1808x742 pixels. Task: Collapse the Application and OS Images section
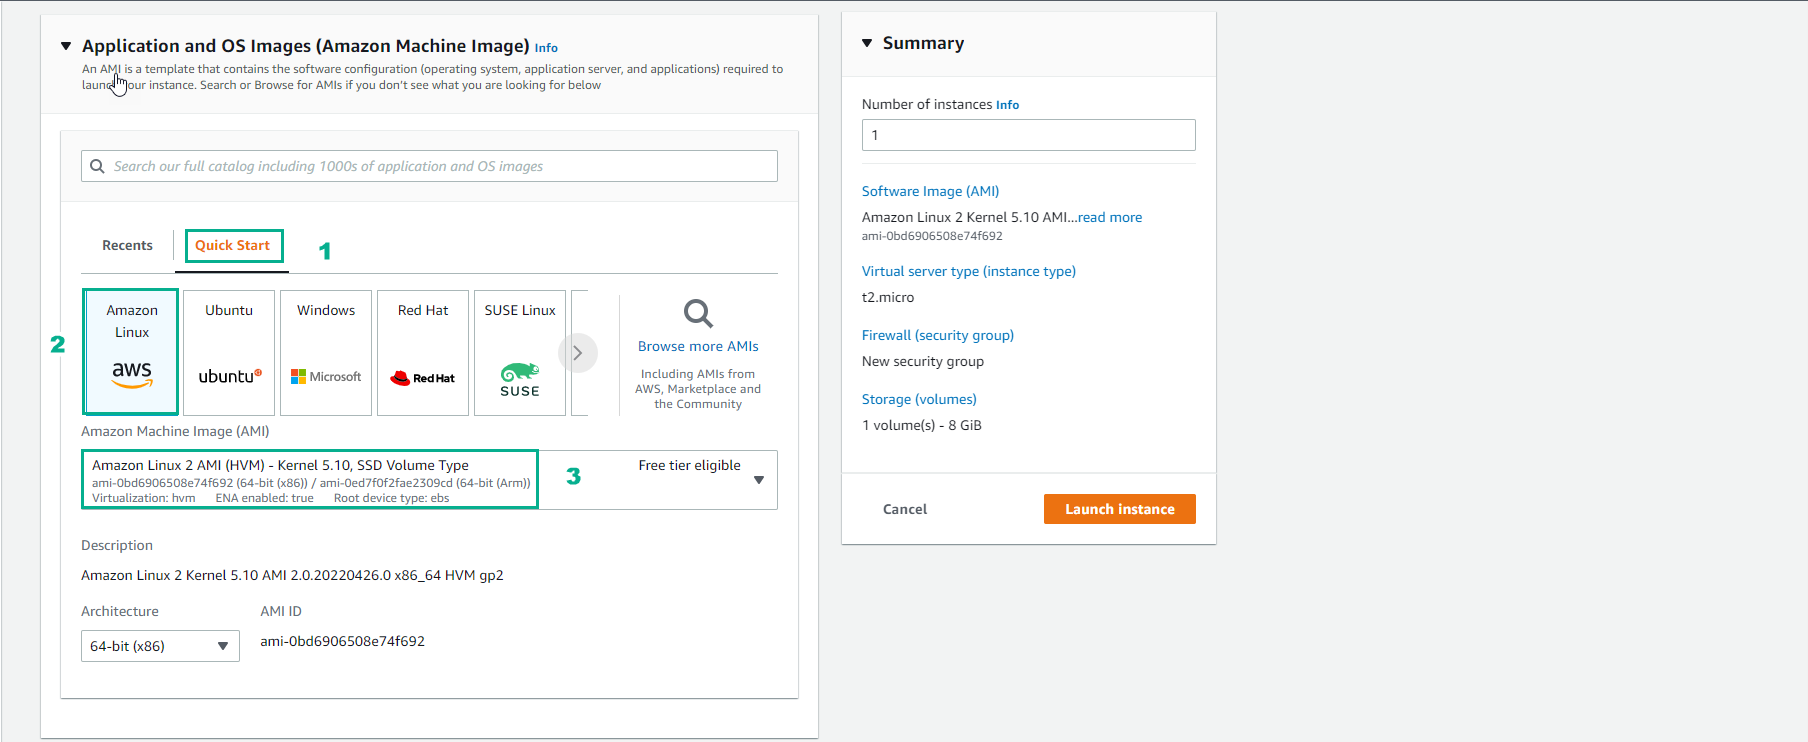point(66,46)
